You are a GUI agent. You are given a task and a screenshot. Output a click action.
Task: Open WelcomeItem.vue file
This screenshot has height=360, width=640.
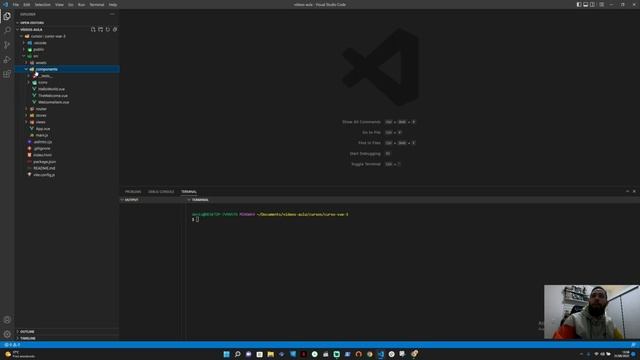53,102
